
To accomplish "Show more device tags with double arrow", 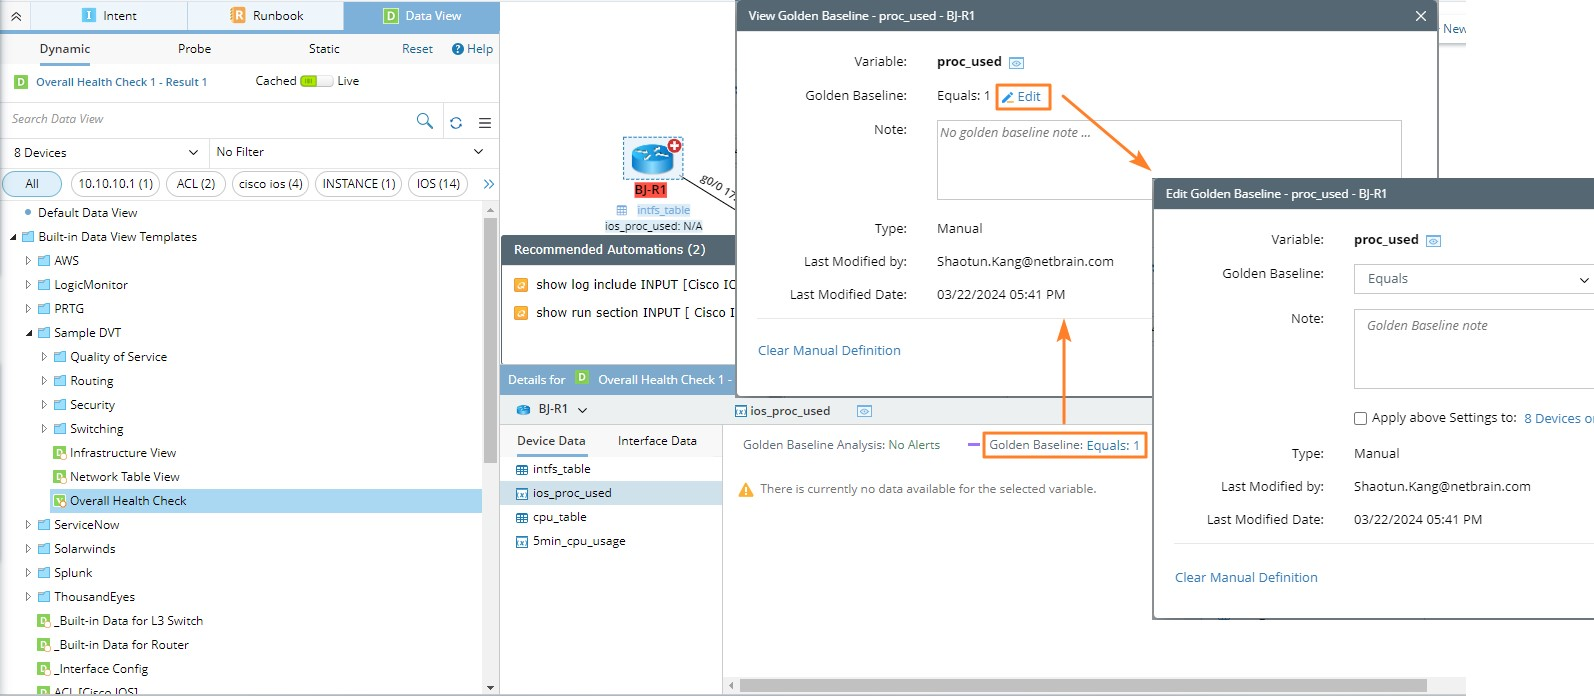I will click(488, 184).
